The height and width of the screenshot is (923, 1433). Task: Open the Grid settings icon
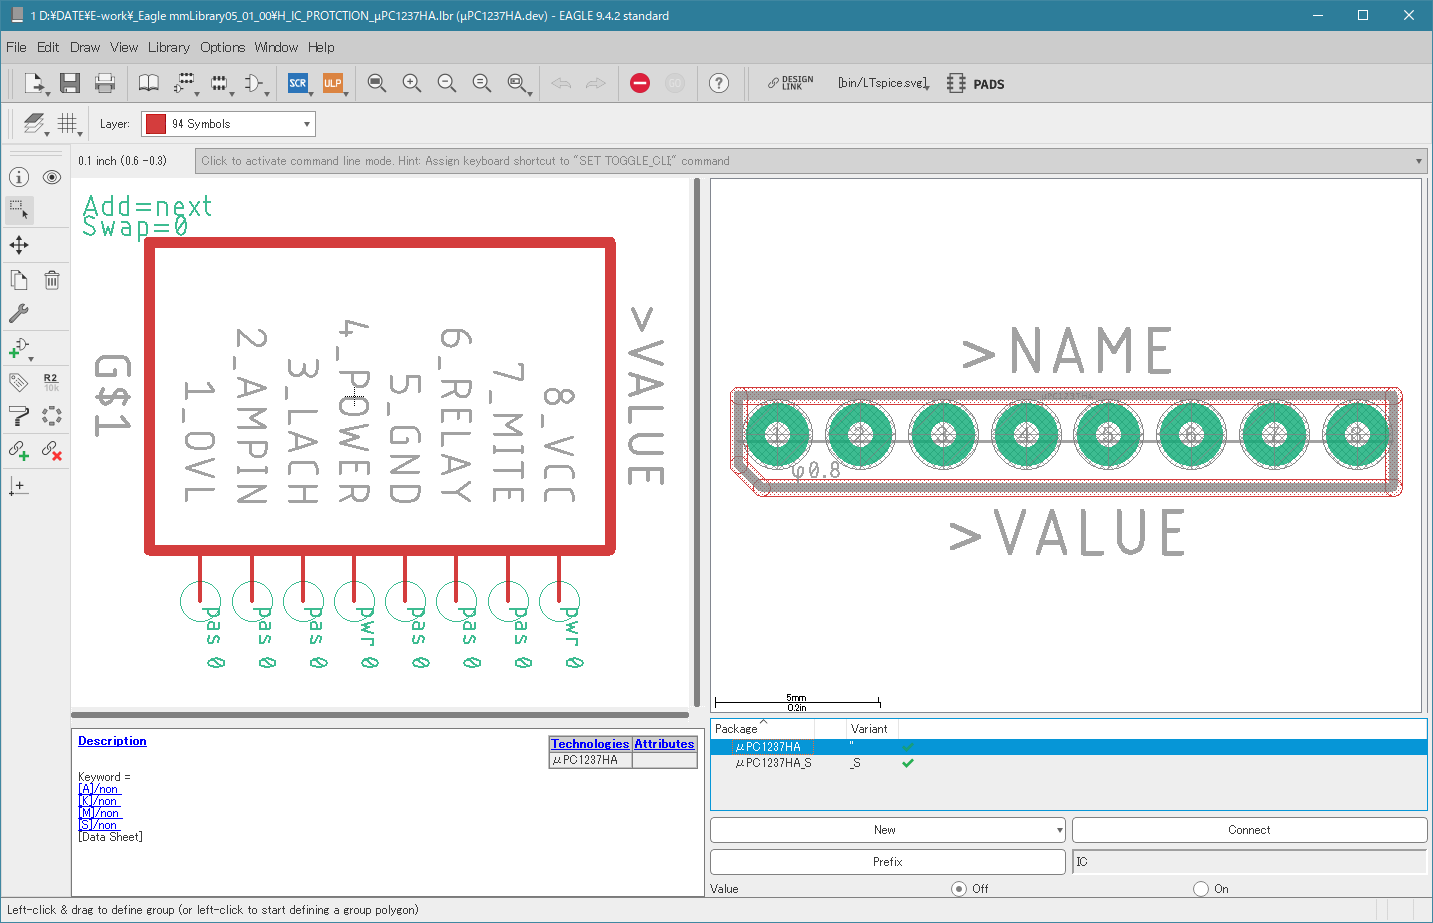pos(68,123)
